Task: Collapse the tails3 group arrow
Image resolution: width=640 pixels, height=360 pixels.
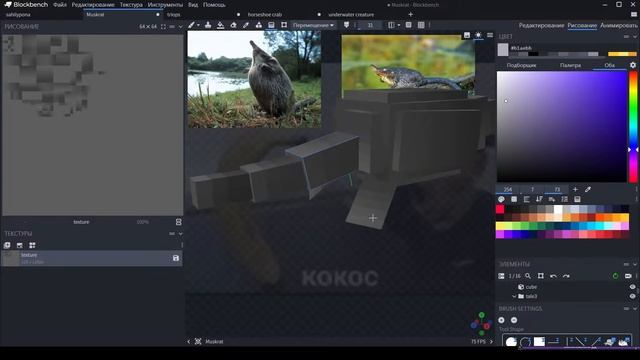Action: coord(514,296)
